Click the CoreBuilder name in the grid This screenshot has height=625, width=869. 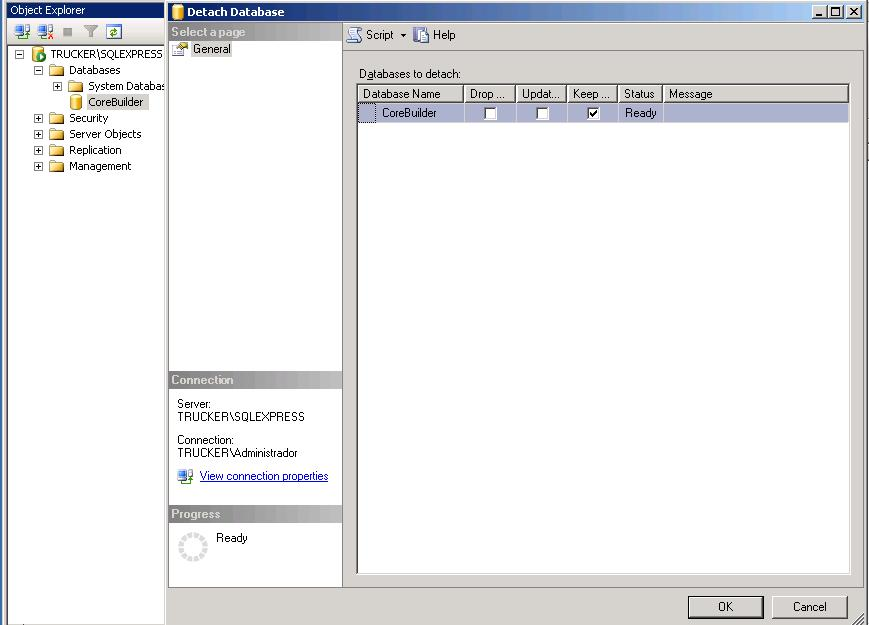(x=409, y=113)
